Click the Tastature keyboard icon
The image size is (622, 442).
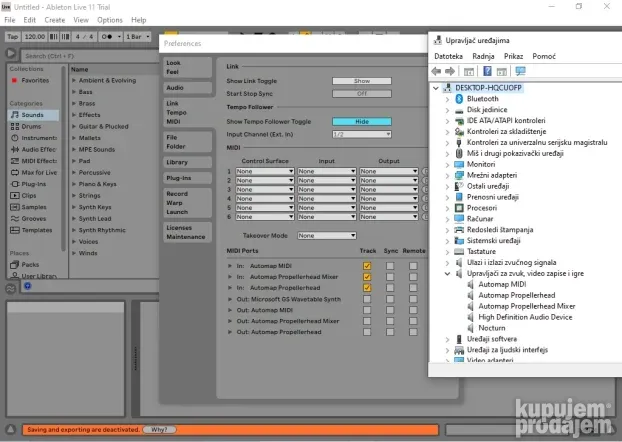tap(459, 252)
